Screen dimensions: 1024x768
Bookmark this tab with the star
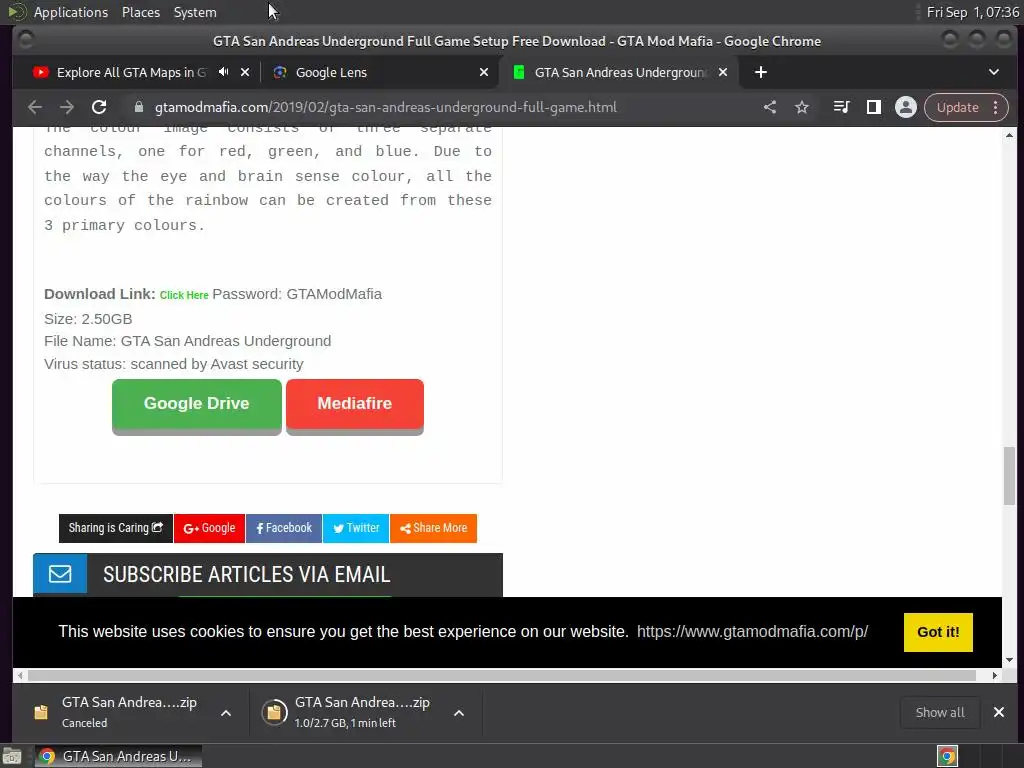point(802,107)
